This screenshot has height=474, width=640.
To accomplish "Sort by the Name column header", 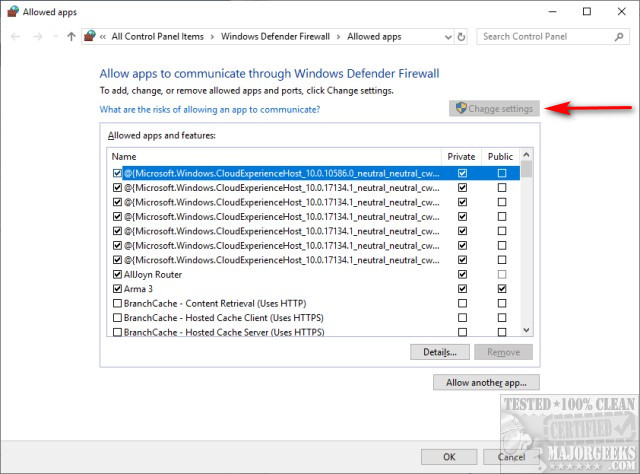I will (x=274, y=157).
